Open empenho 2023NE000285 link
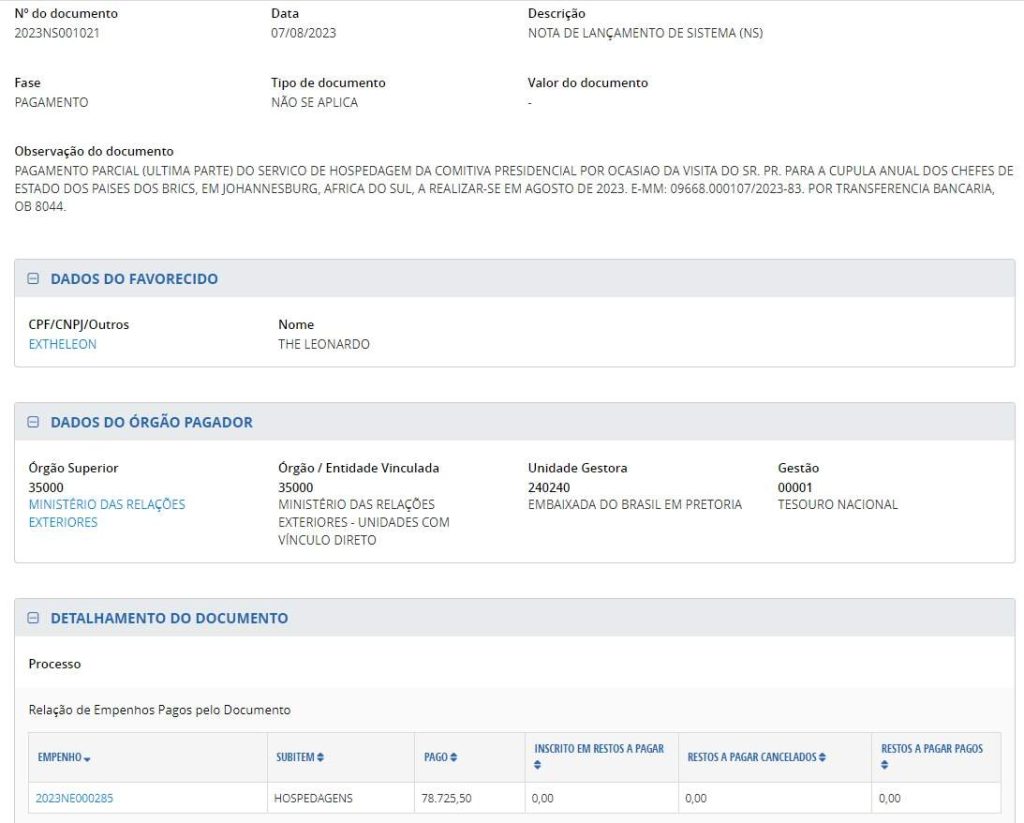Viewport: 1024px width, 823px height. click(x=81, y=798)
